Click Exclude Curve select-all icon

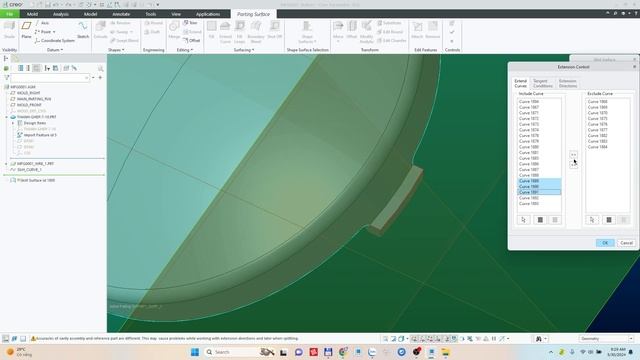[x=609, y=220]
